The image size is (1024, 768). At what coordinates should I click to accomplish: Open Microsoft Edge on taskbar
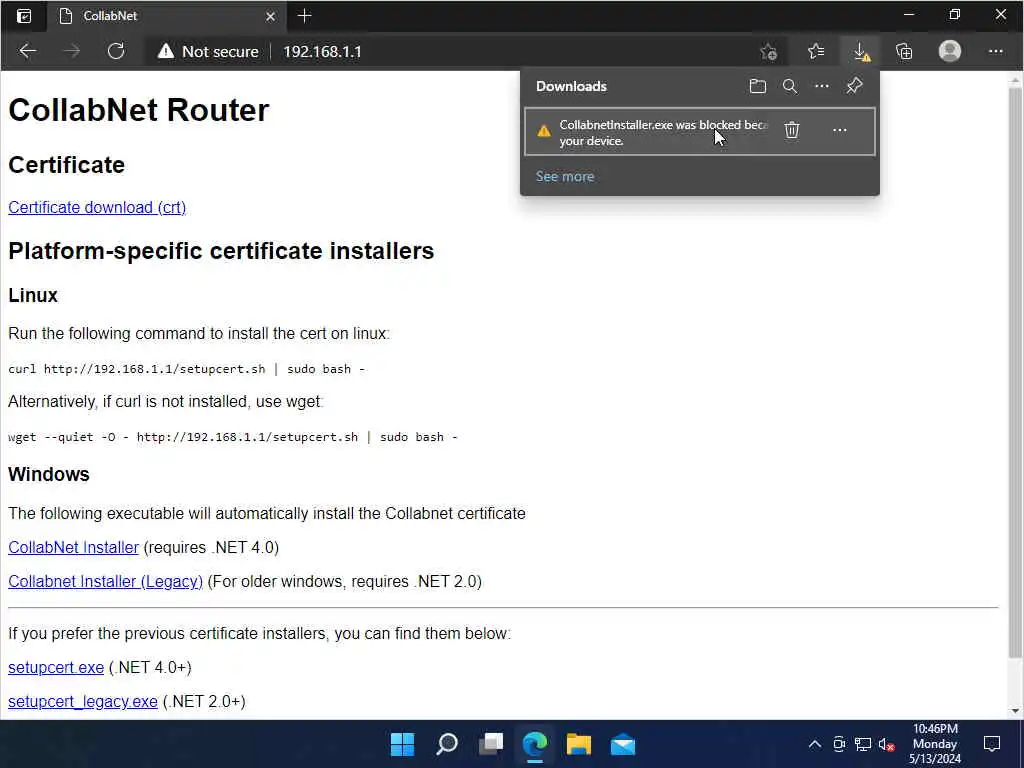535,744
